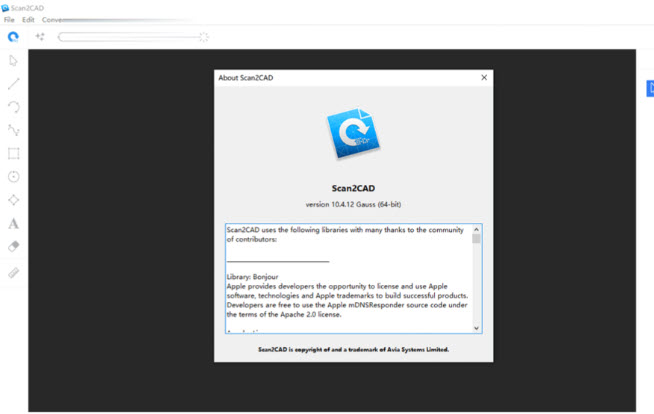
Task: Open the File menu
Action: pyautogui.click(x=9, y=20)
